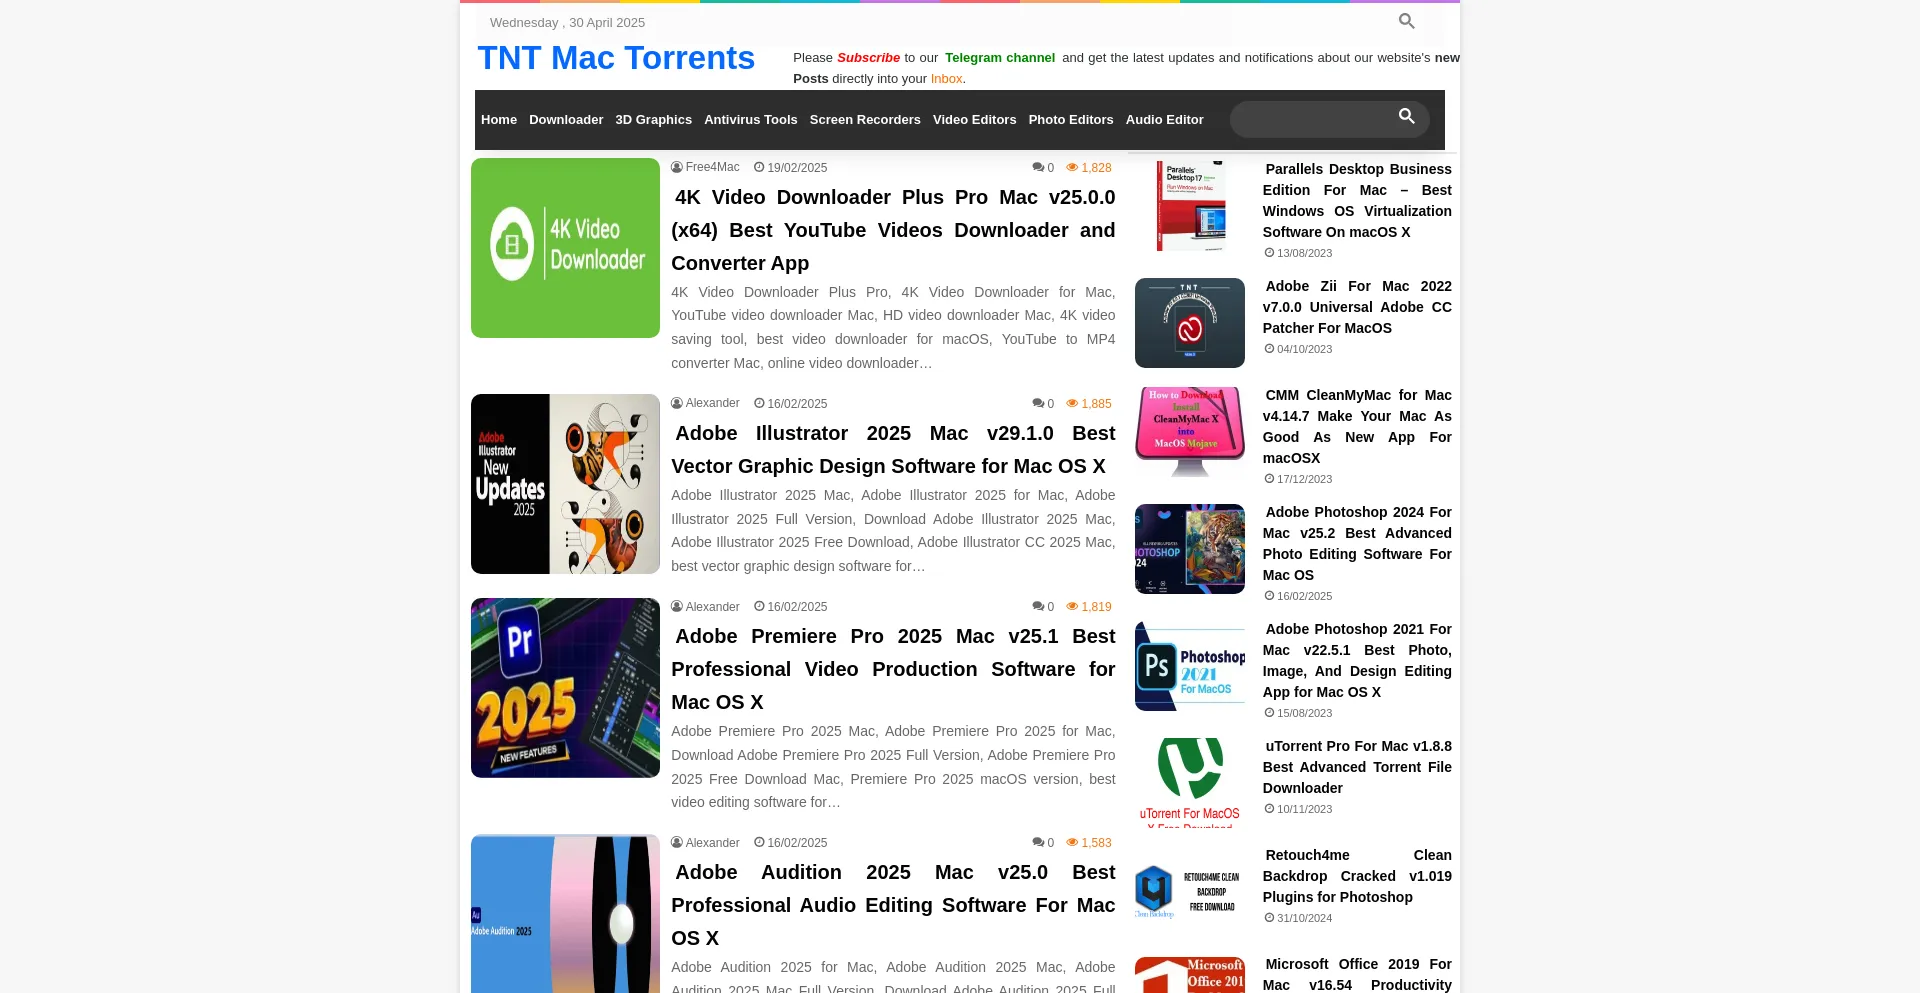Open the Parallels Desktop sidebar thumbnail
Viewport: 1920px width, 993px height.
tap(1190, 206)
